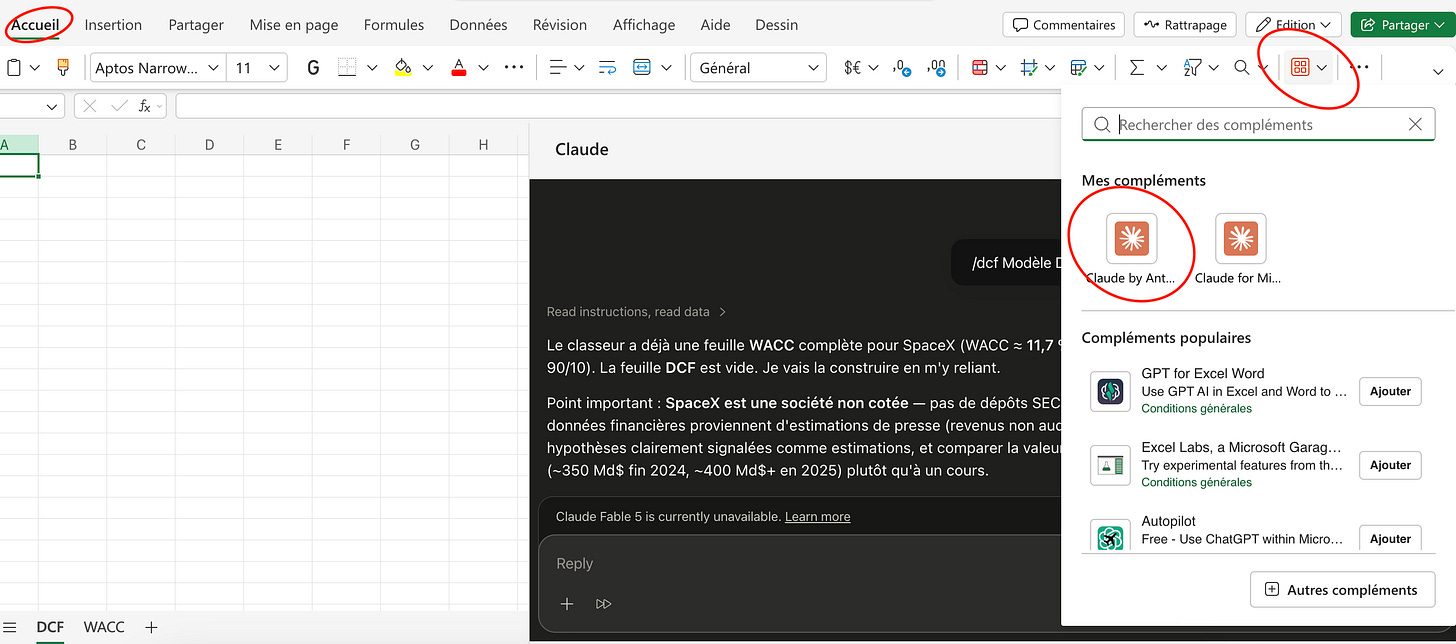Click the Rattrapage button
1456x644 pixels.
click(1186, 25)
